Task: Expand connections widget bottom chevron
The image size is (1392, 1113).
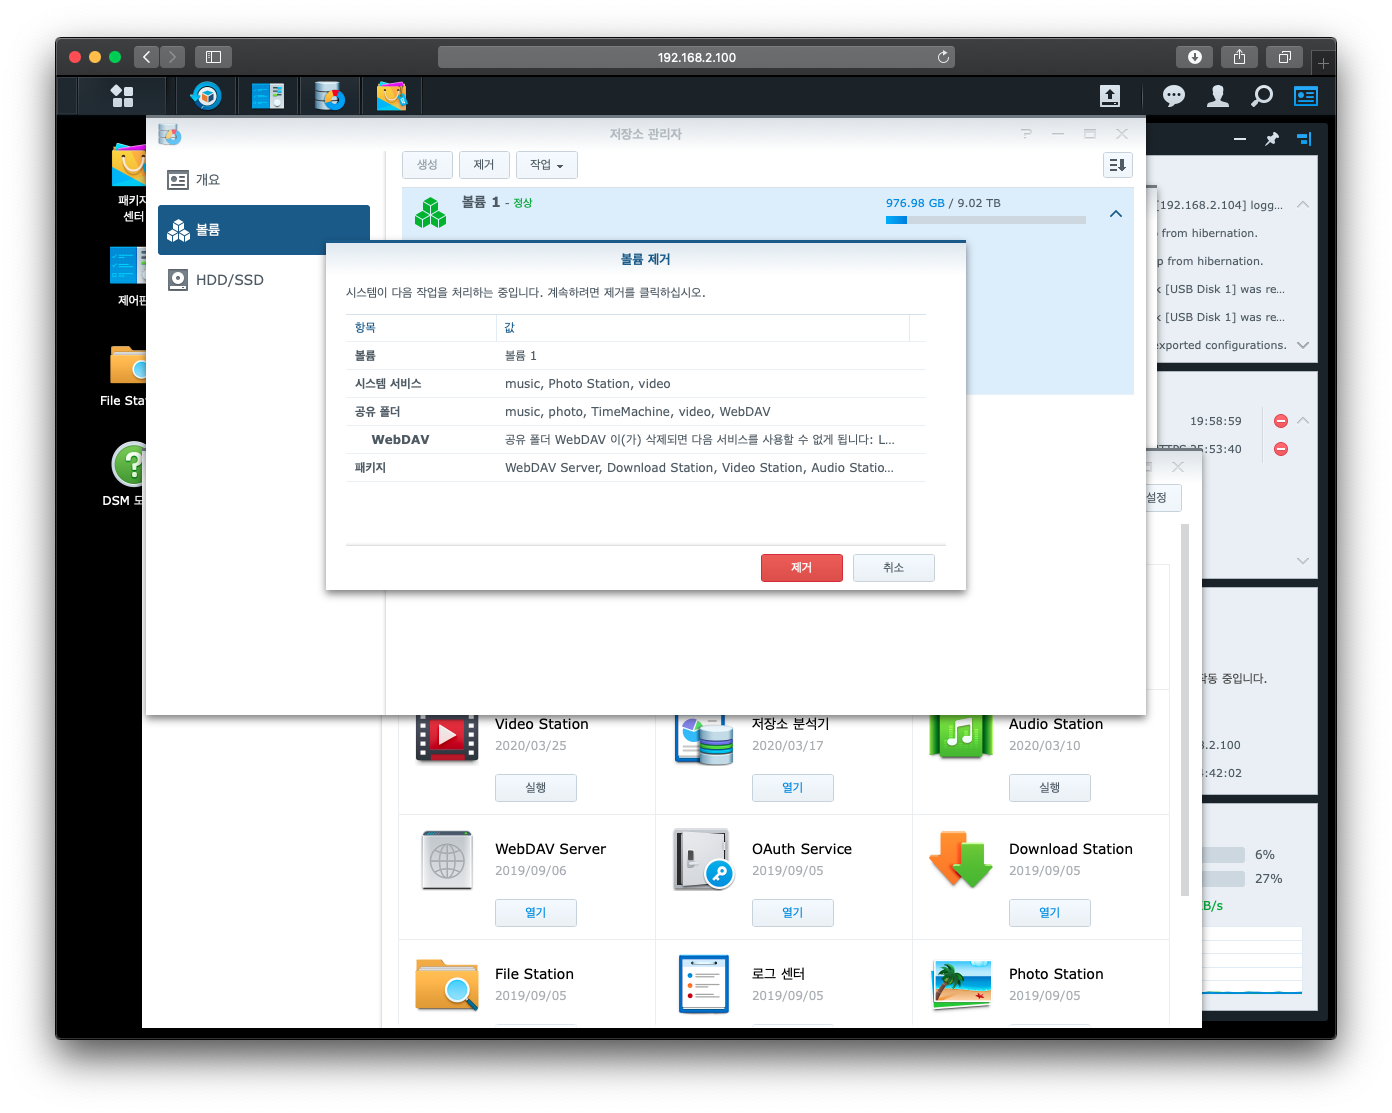Action: (x=1303, y=561)
